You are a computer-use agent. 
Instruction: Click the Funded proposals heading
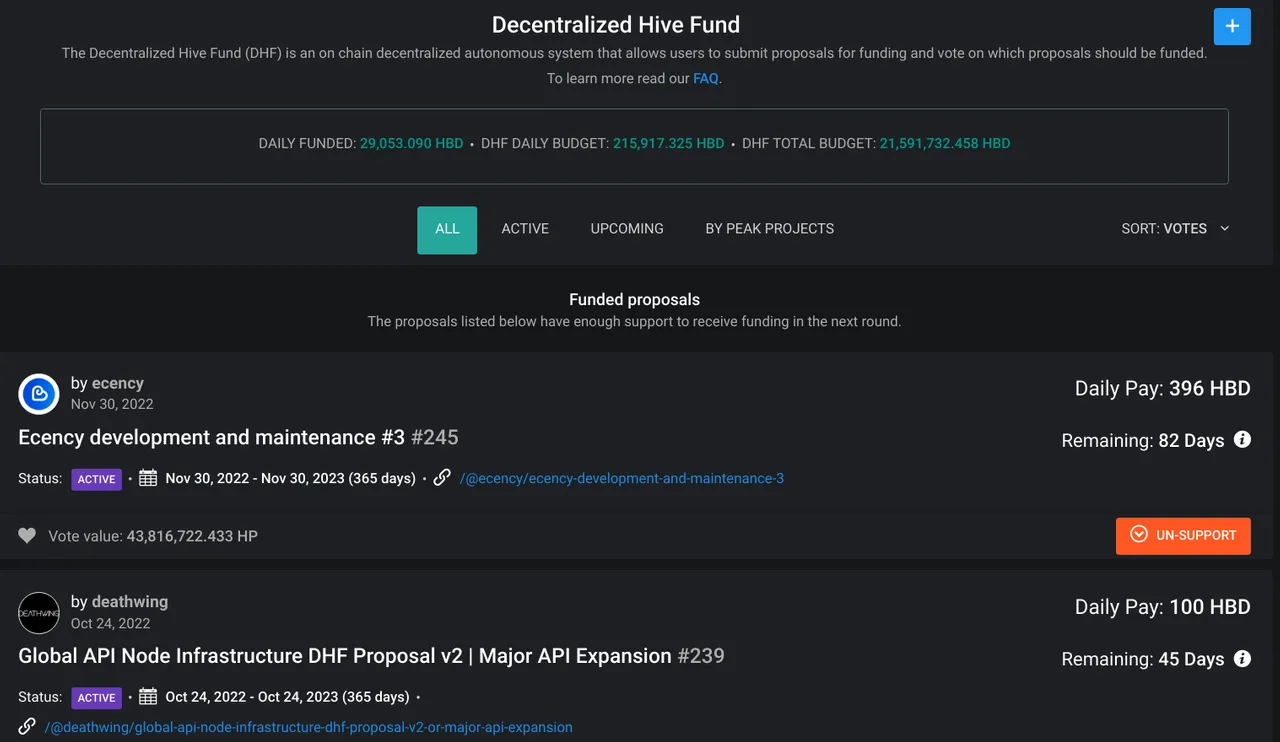pyautogui.click(x=634, y=300)
